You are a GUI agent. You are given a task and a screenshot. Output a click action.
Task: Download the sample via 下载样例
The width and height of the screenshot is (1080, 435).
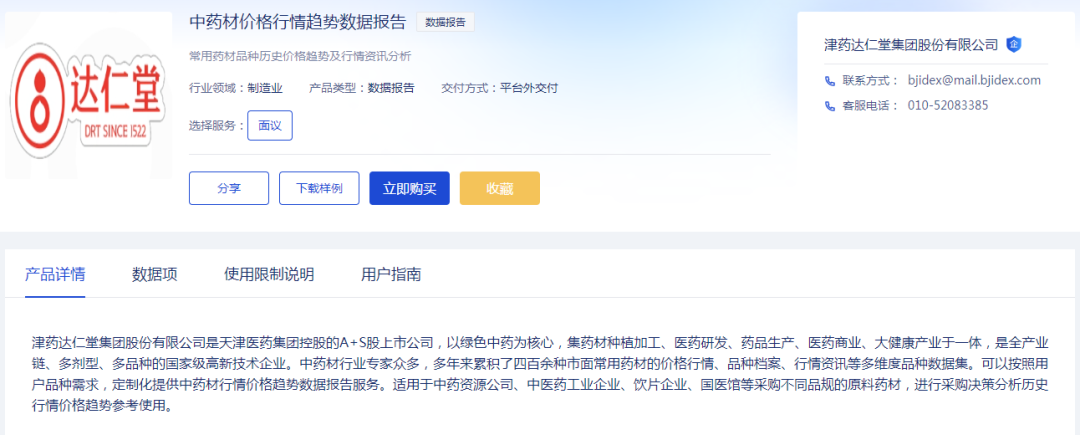click(x=319, y=188)
